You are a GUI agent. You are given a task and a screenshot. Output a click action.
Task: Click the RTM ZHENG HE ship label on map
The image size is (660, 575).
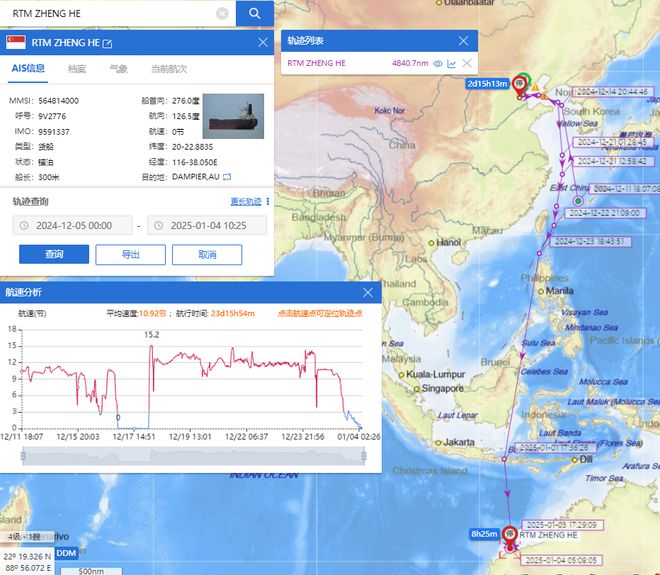tap(548, 535)
